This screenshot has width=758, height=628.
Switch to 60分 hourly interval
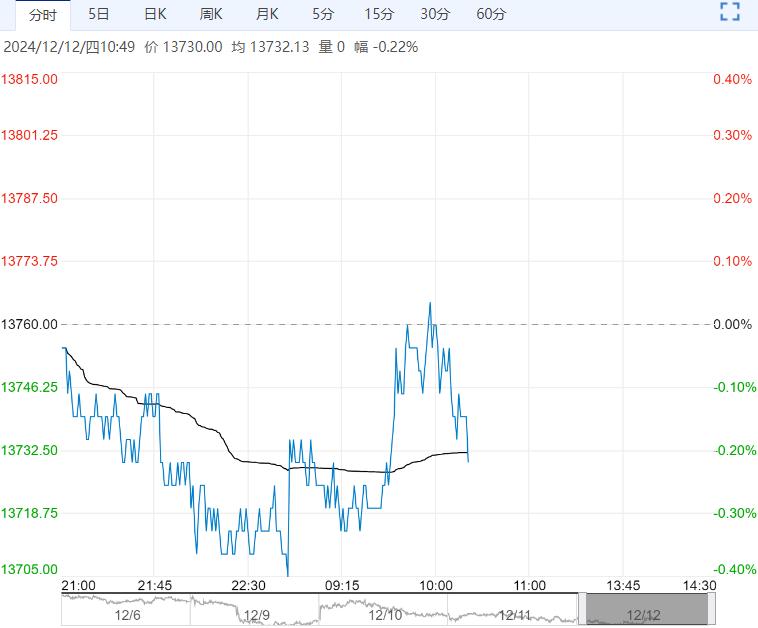[x=491, y=14]
